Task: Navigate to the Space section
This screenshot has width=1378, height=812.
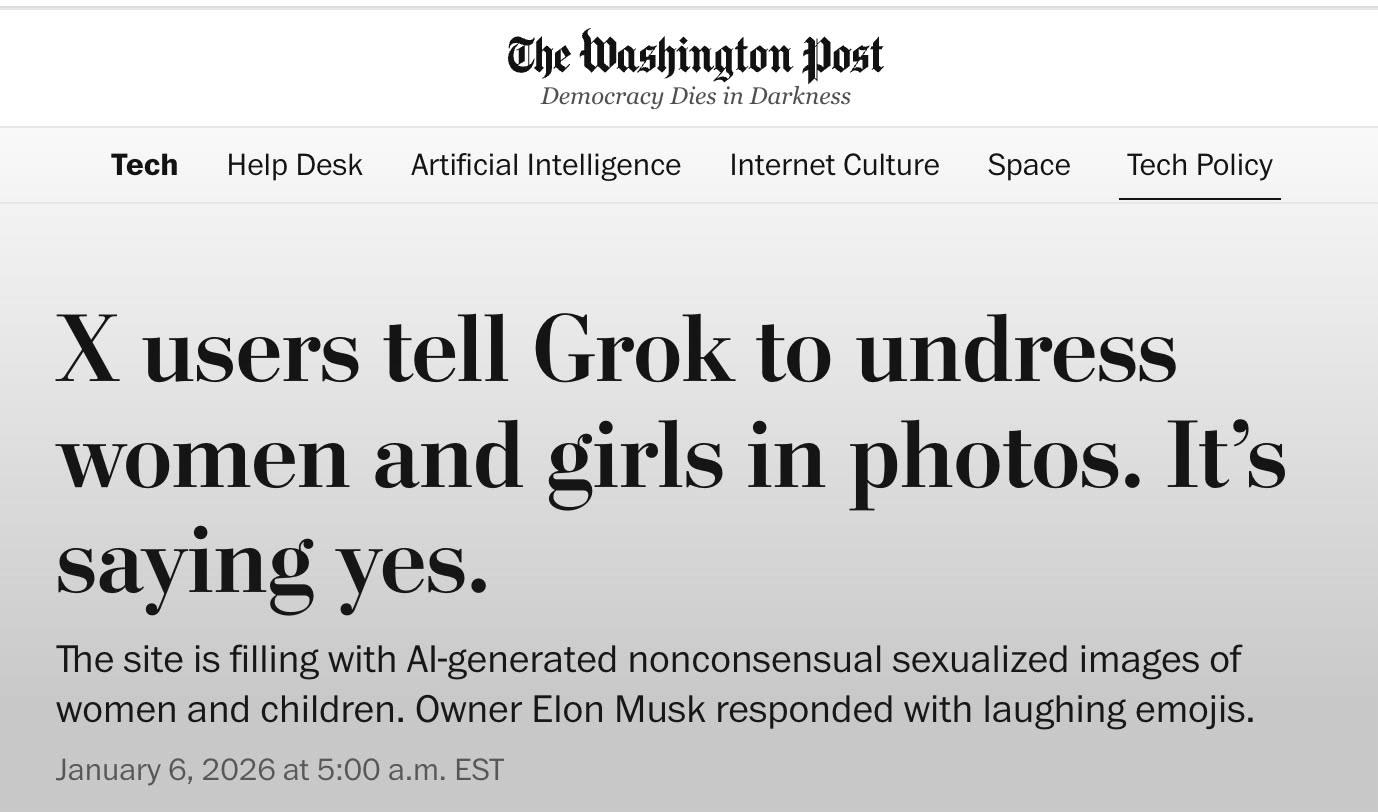Action: click(1028, 165)
